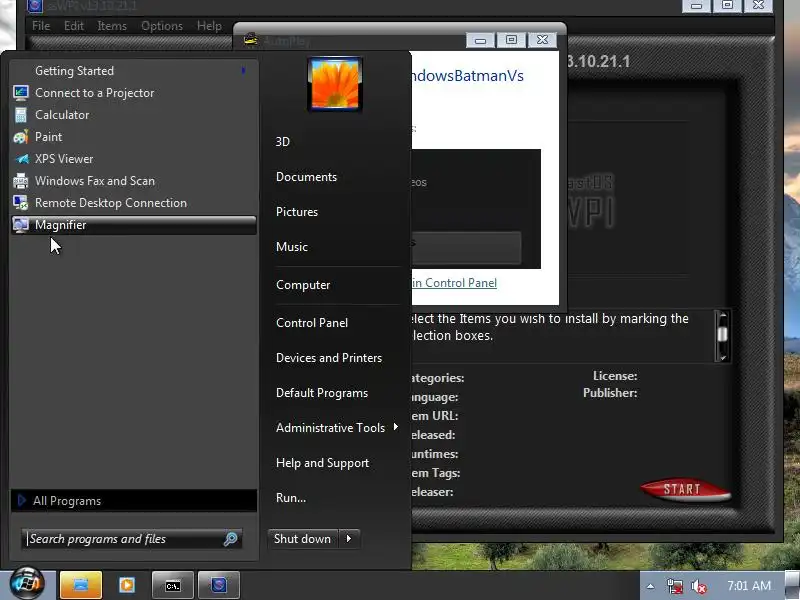Viewport: 800px width, 600px height.
Task: Click the Shut down button
Action: pos(303,539)
